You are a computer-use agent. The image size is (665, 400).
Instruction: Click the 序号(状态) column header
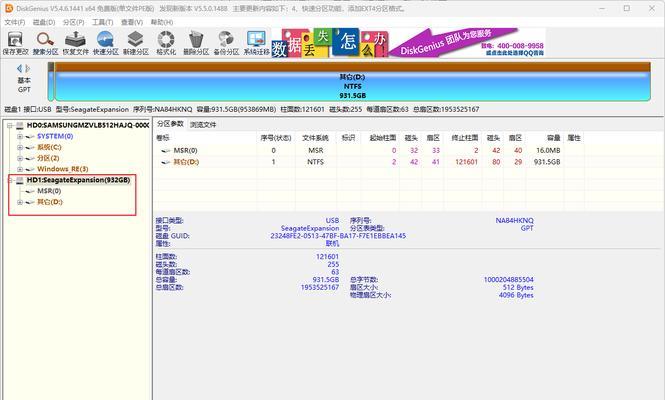click(276, 138)
